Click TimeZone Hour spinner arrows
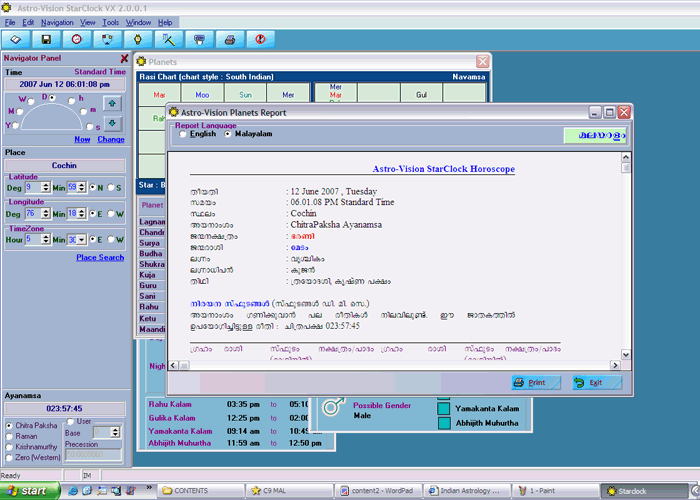The height and width of the screenshot is (500, 700). point(46,240)
